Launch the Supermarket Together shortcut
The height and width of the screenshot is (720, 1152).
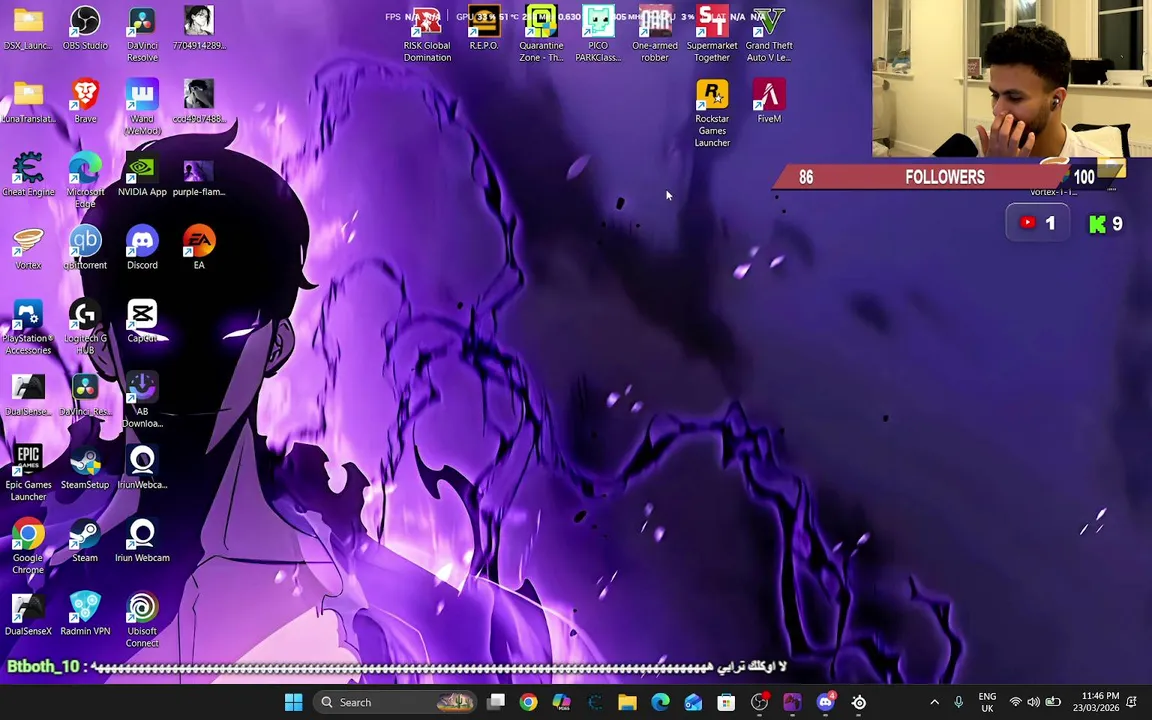[x=712, y=34]
